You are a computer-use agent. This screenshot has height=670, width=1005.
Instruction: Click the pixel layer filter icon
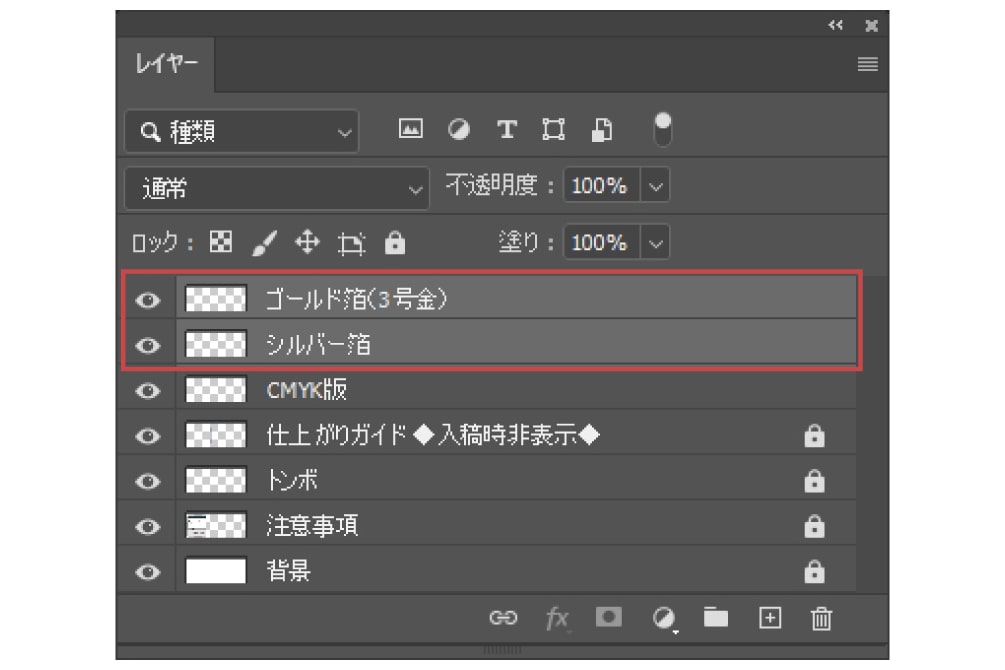click(x=410, y=130)
